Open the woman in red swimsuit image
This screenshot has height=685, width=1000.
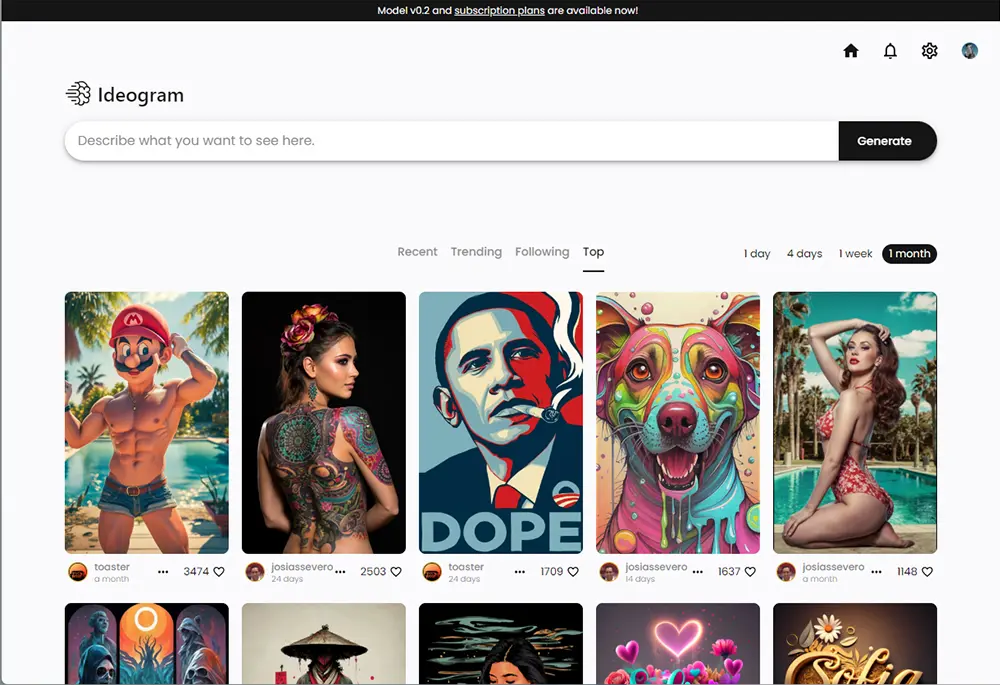pos(855,422)
